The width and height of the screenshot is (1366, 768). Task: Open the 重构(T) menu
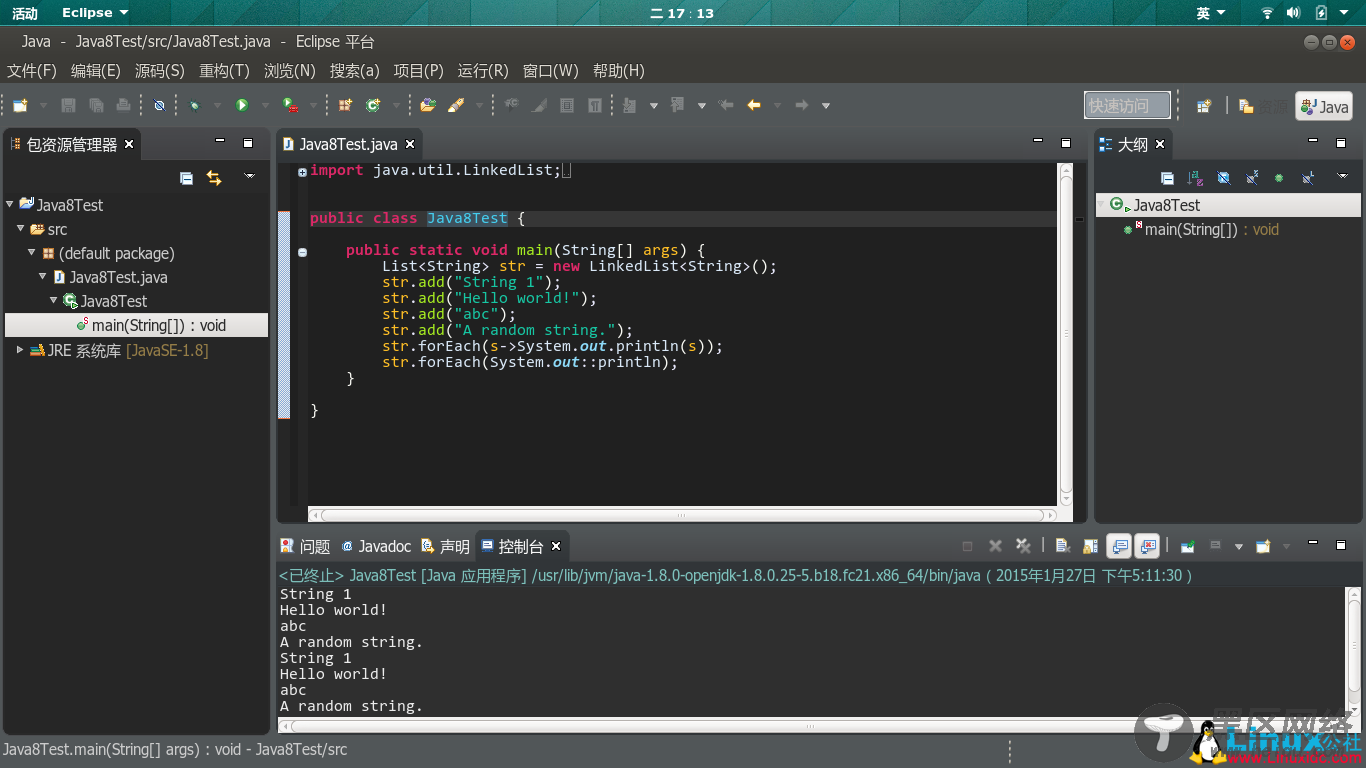[224, 71]
